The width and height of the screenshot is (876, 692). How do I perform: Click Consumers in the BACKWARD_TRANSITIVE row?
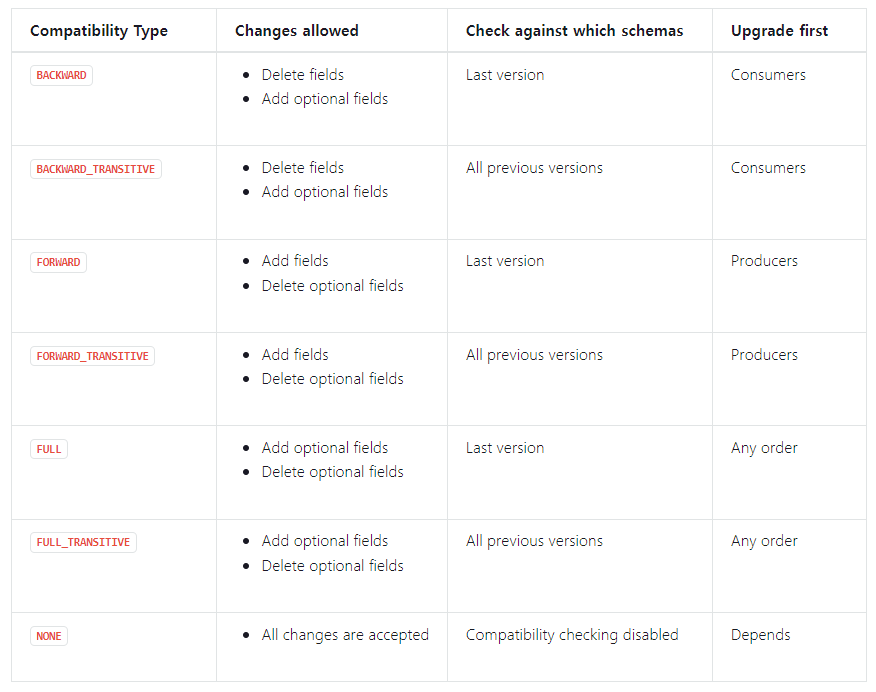[x=768, y=168]
